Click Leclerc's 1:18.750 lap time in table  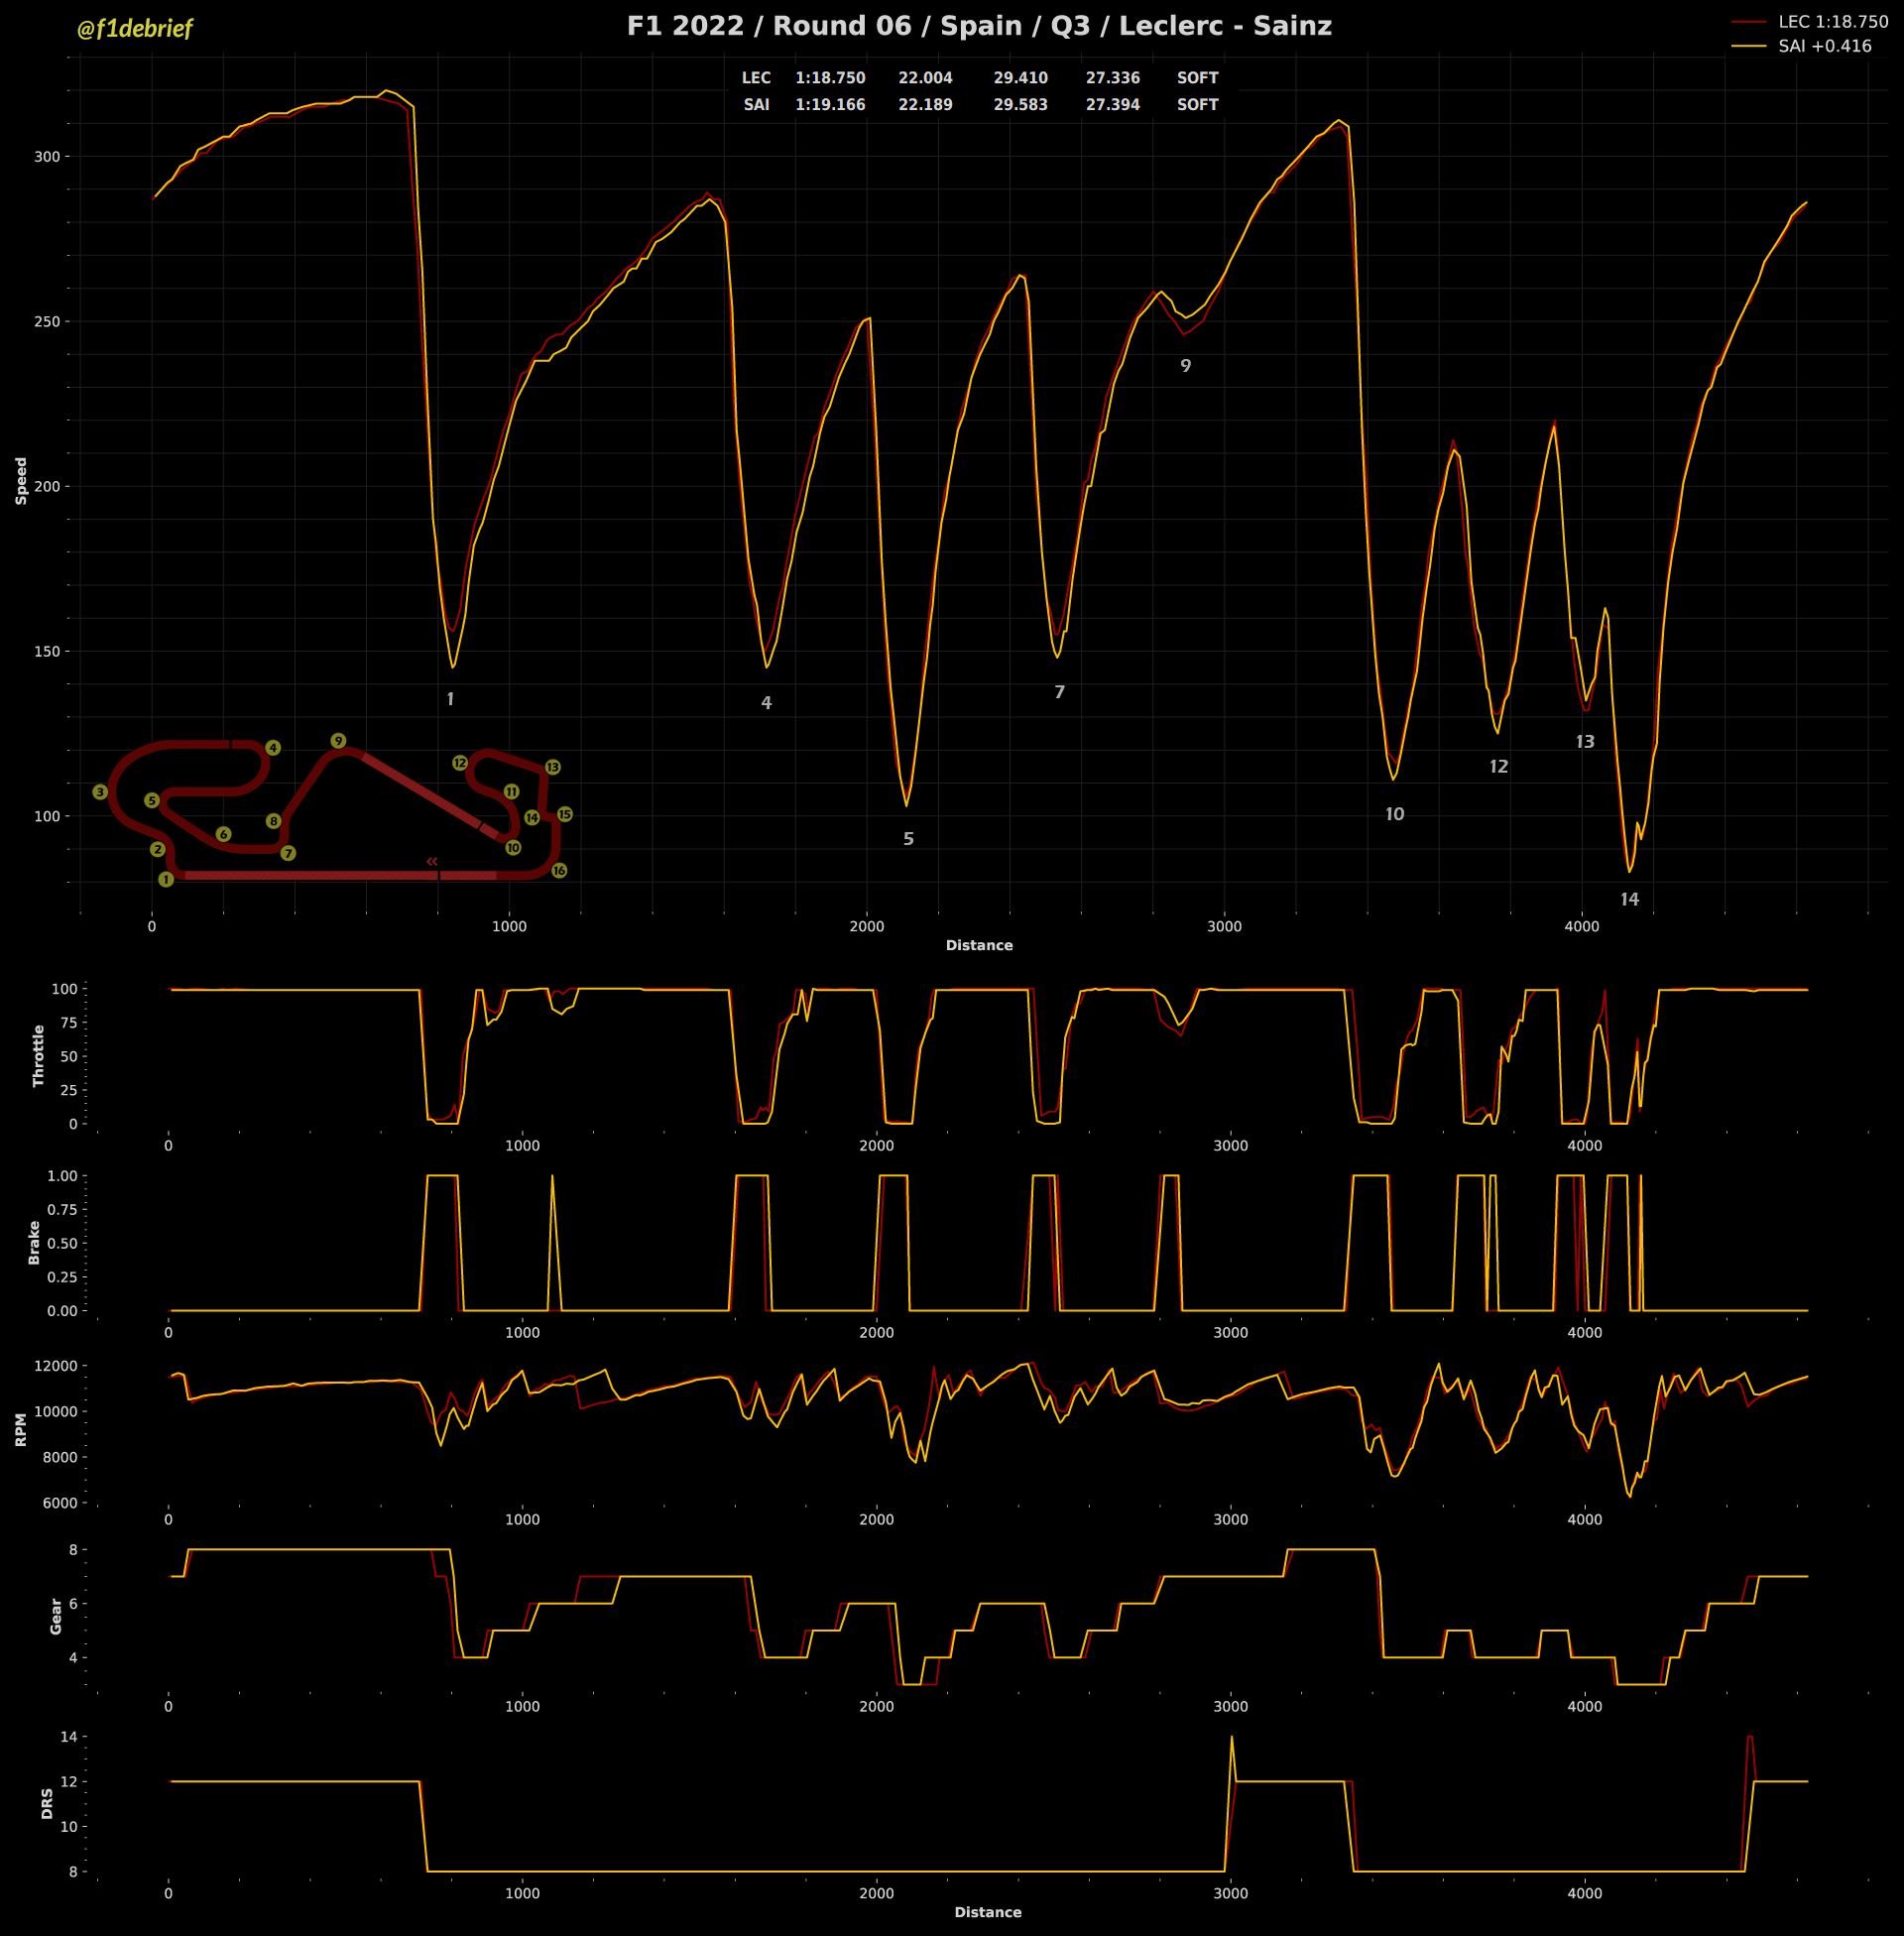coord(830,78)
